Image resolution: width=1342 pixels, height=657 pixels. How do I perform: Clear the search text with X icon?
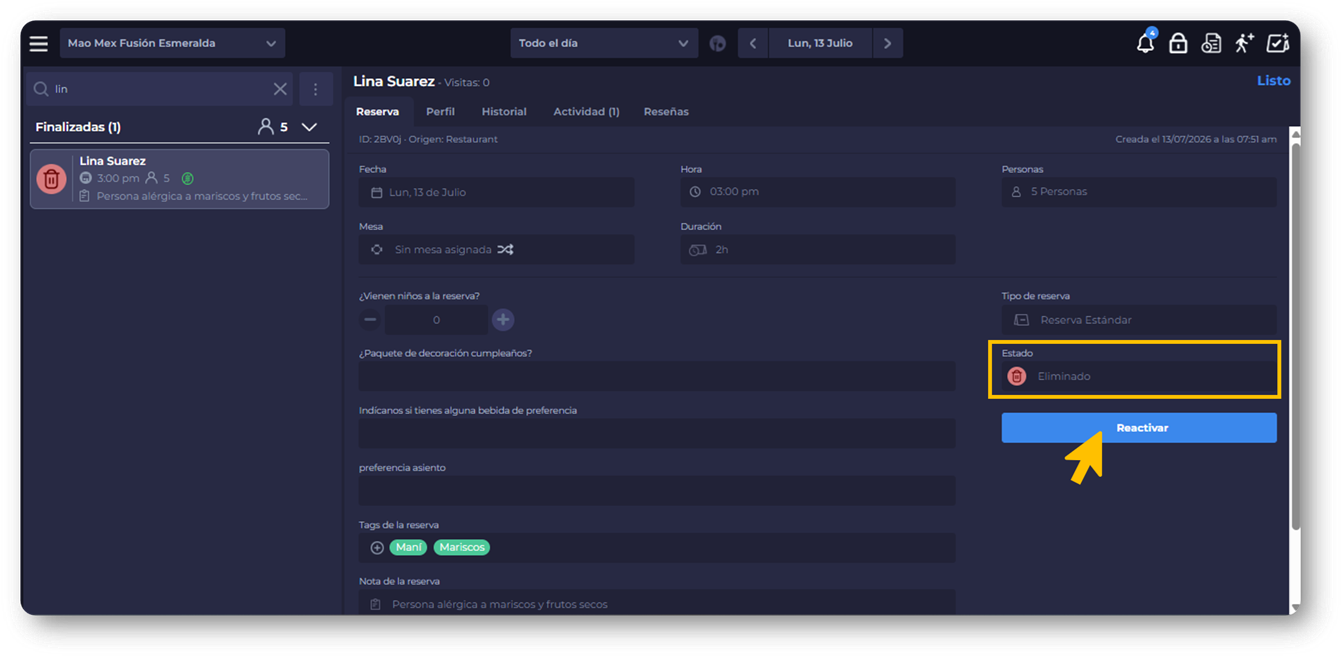tap(280, 89)
